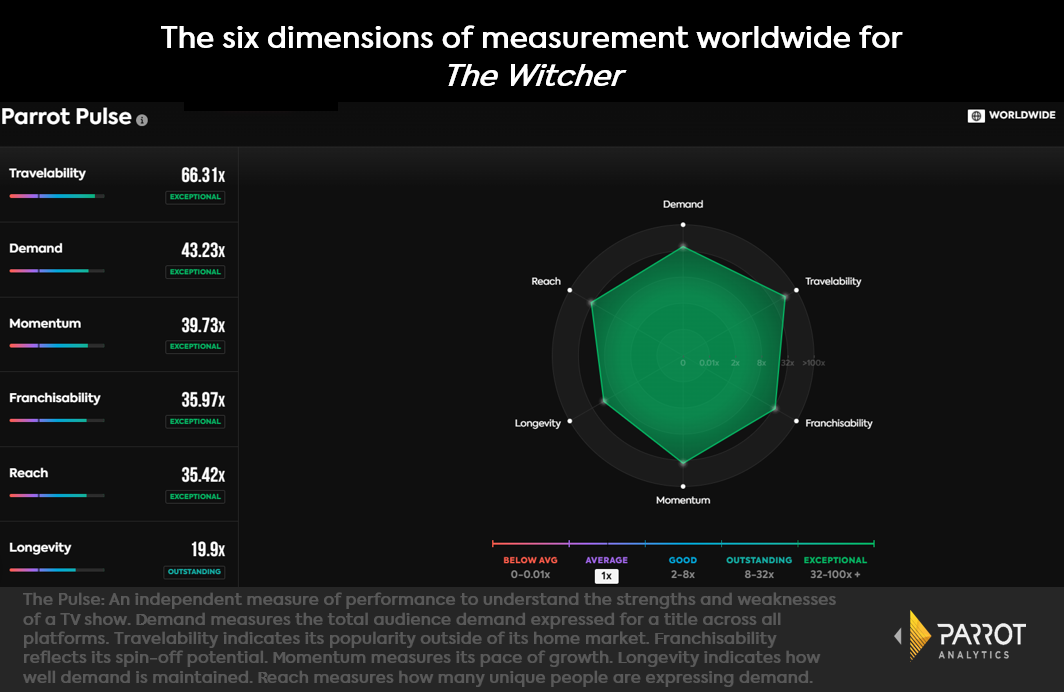Open the Momentum metric row

[x=119, y=334]
